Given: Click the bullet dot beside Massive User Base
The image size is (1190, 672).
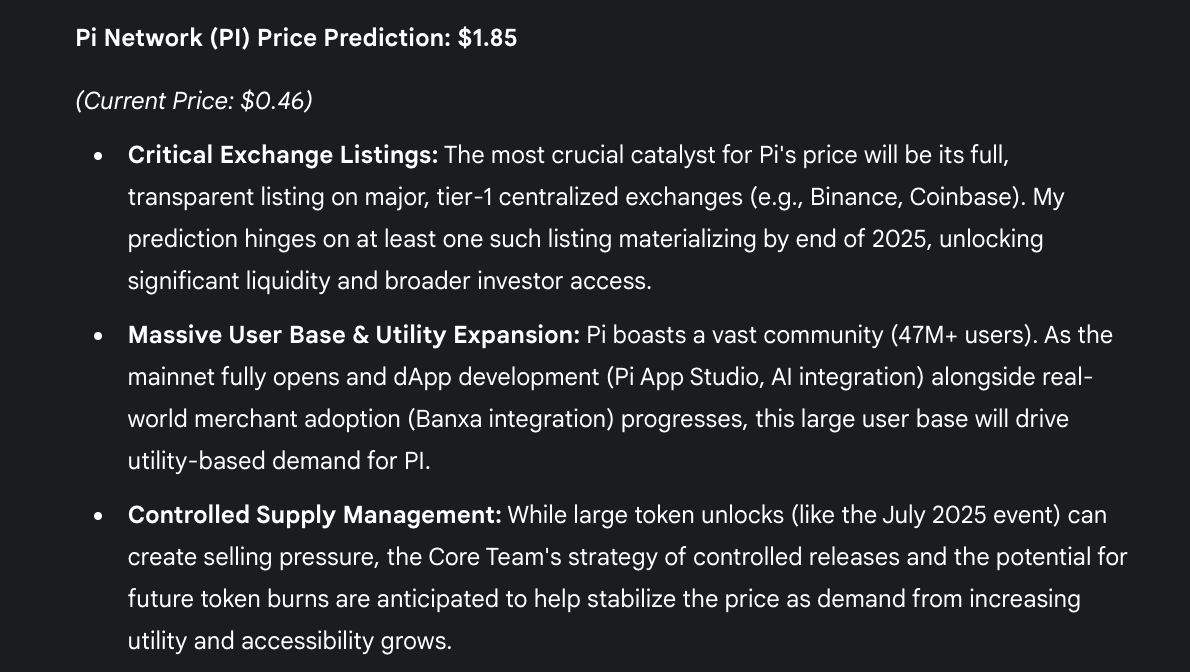Looking at the screenshot, I should tap(98, 336).
